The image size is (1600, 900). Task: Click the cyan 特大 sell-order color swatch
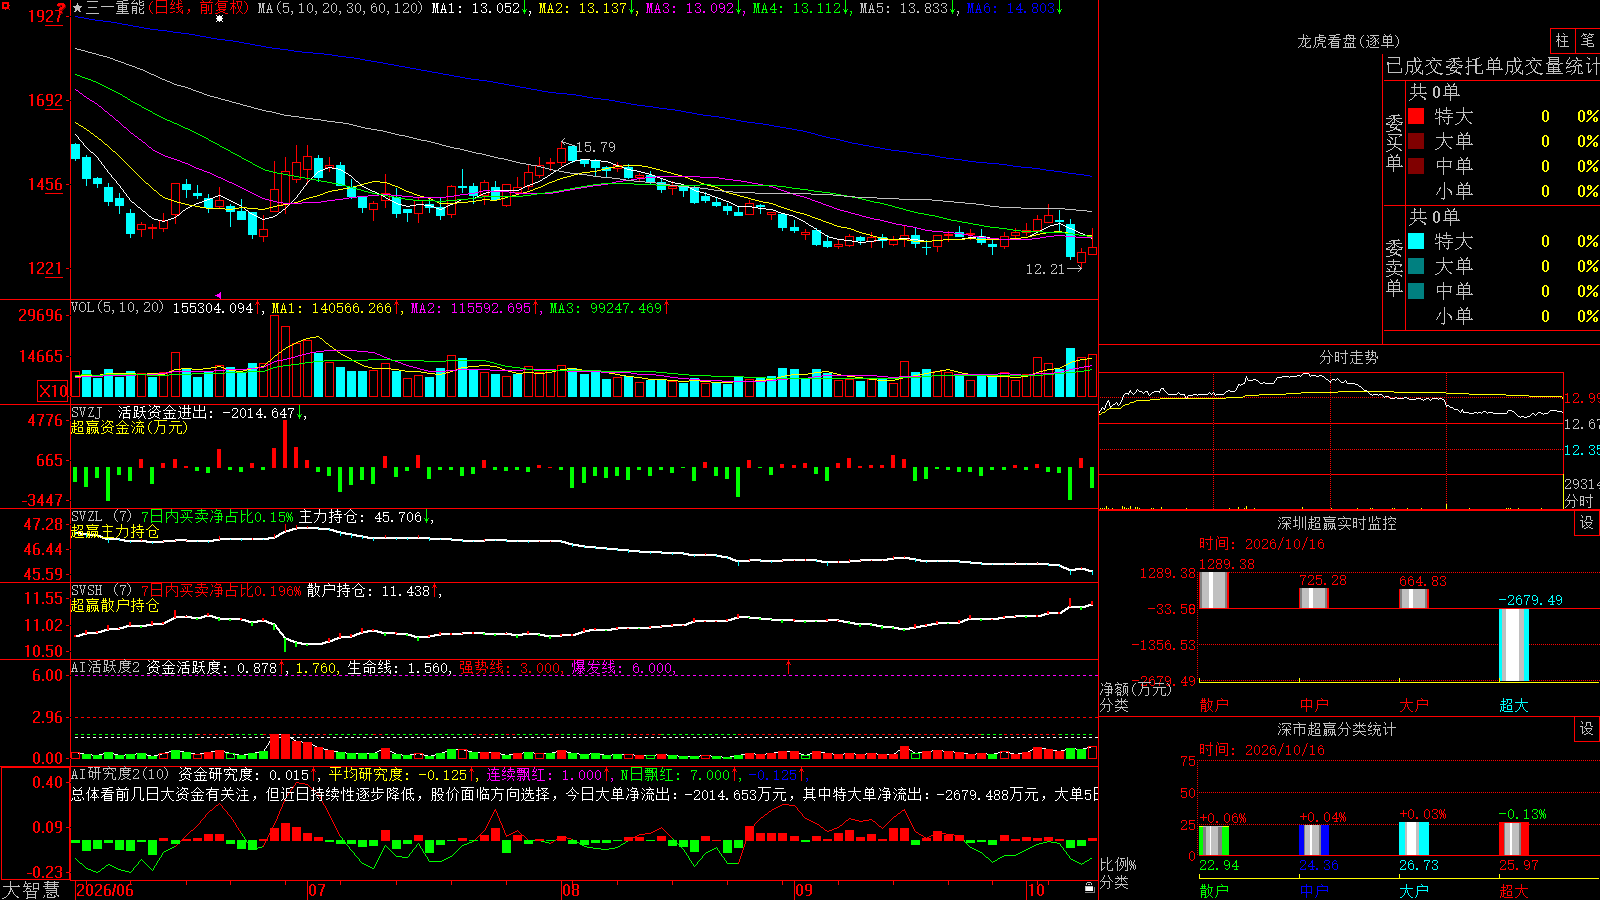pos(1416,241)
